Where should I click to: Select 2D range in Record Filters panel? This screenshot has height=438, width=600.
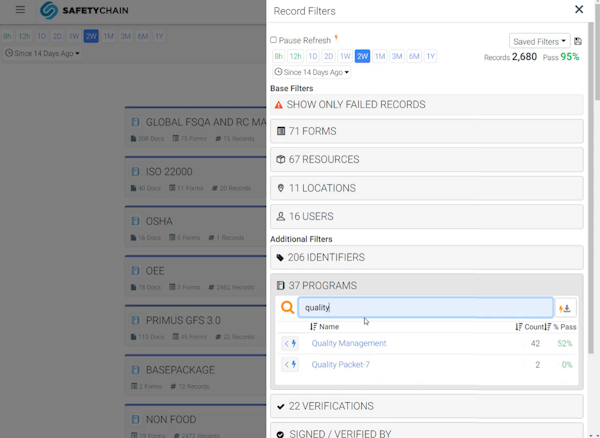click(x=328, y=56)
